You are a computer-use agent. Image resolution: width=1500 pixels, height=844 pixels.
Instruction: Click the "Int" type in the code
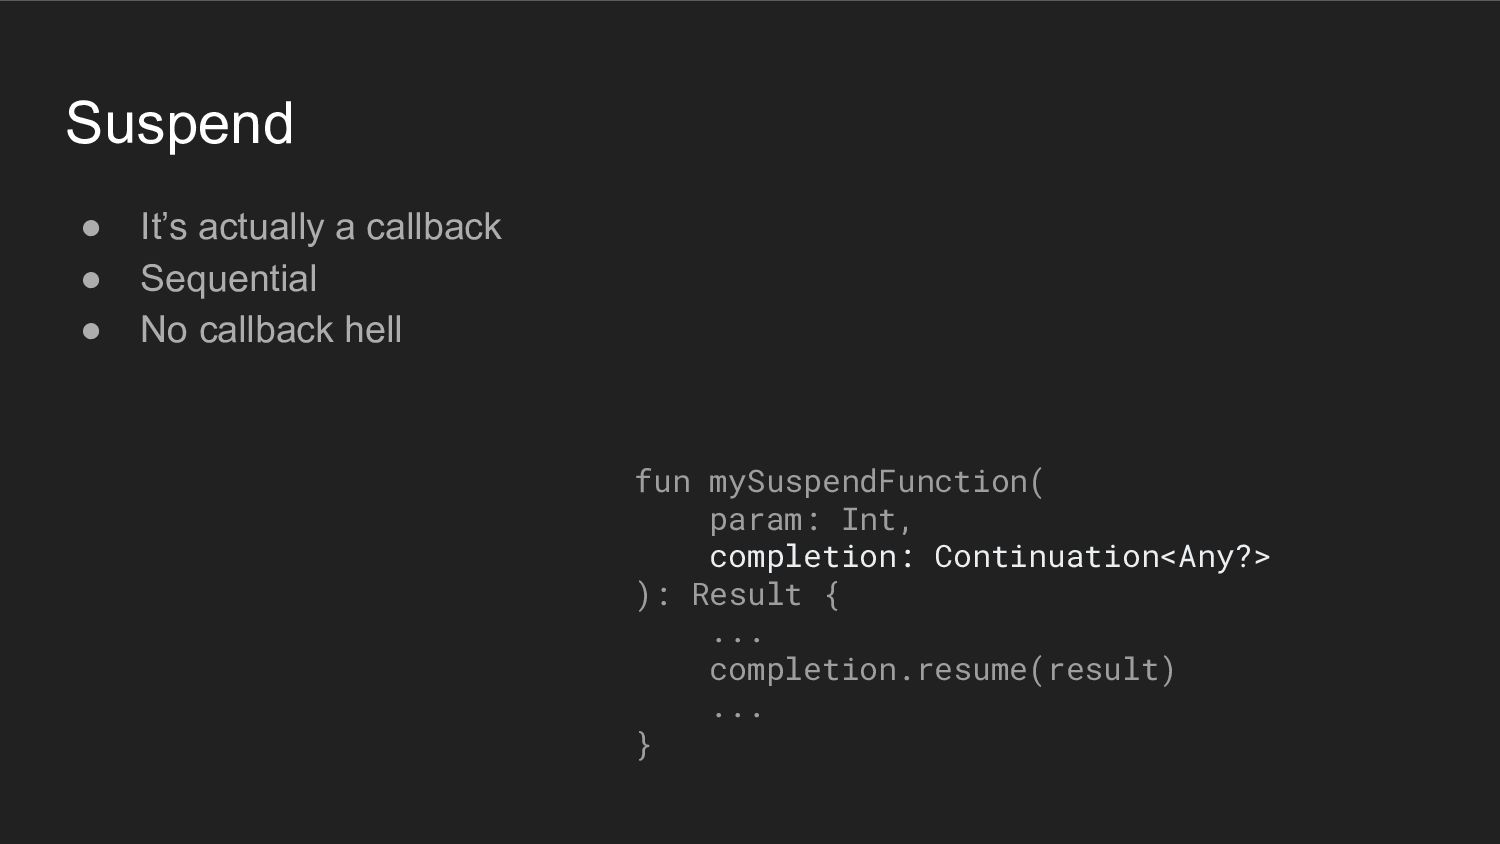coord(868,519)
